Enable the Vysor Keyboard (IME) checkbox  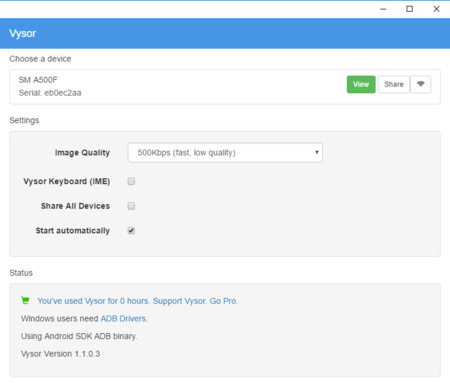coord(131,181)
